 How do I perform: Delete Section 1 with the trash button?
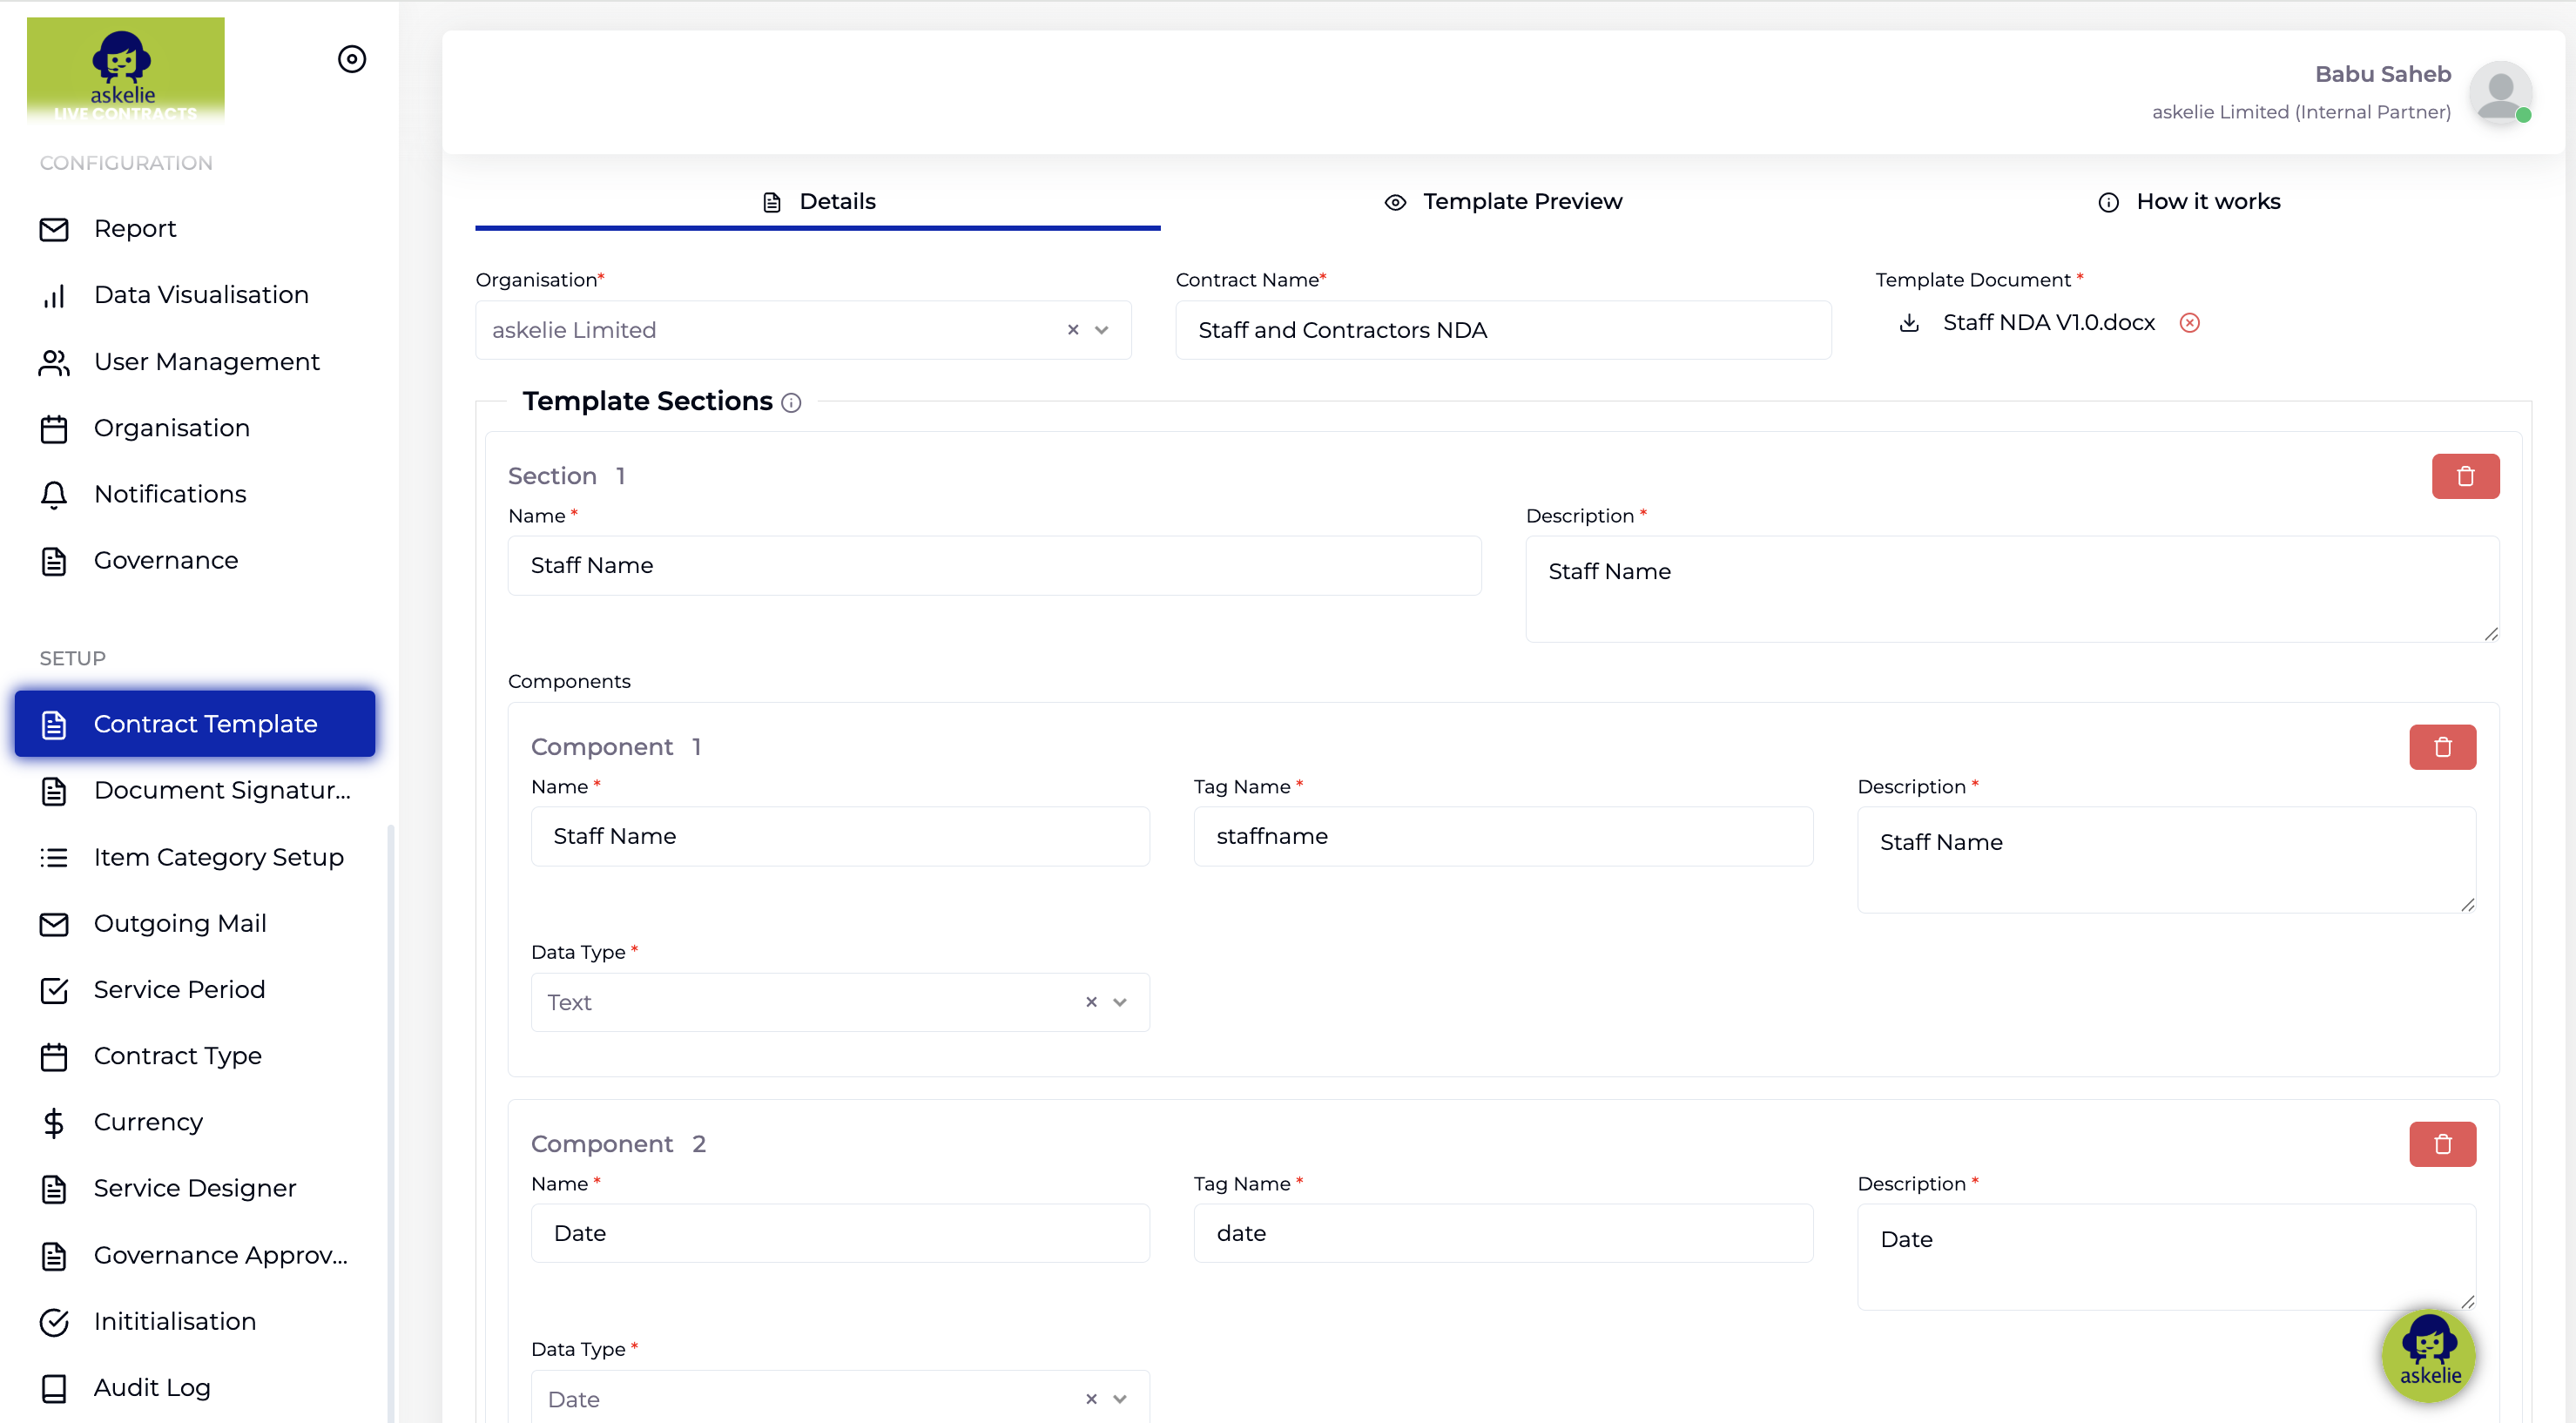(x=2466, y=476)
